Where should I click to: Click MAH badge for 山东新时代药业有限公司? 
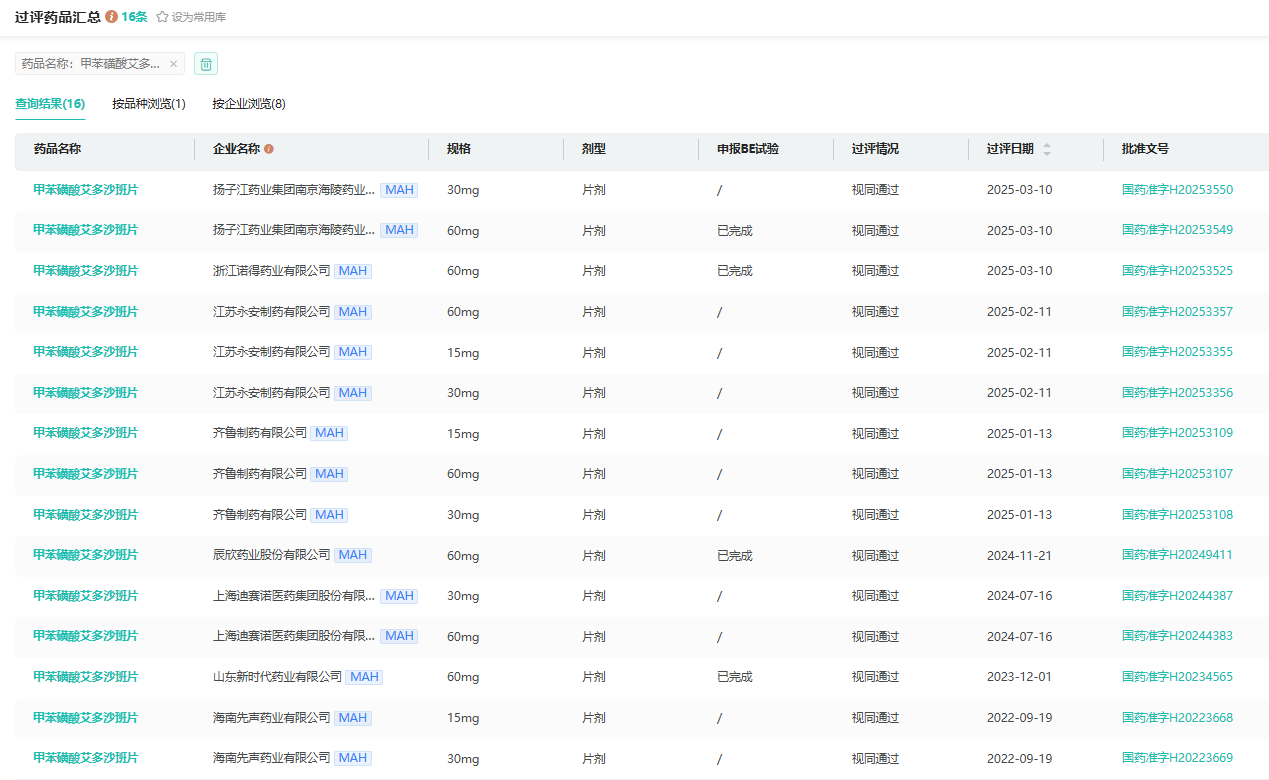pyautogui.click(x=364, y=677)
